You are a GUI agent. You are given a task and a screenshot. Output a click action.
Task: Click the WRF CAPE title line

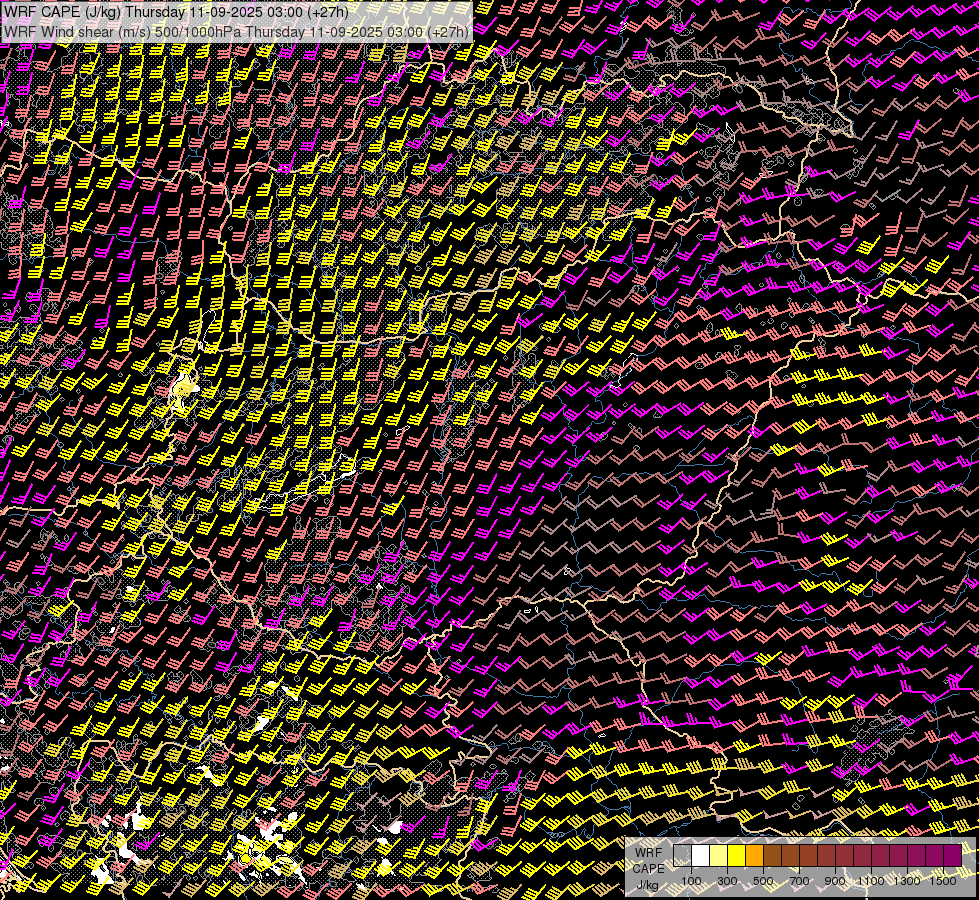[x=176, y=12]
